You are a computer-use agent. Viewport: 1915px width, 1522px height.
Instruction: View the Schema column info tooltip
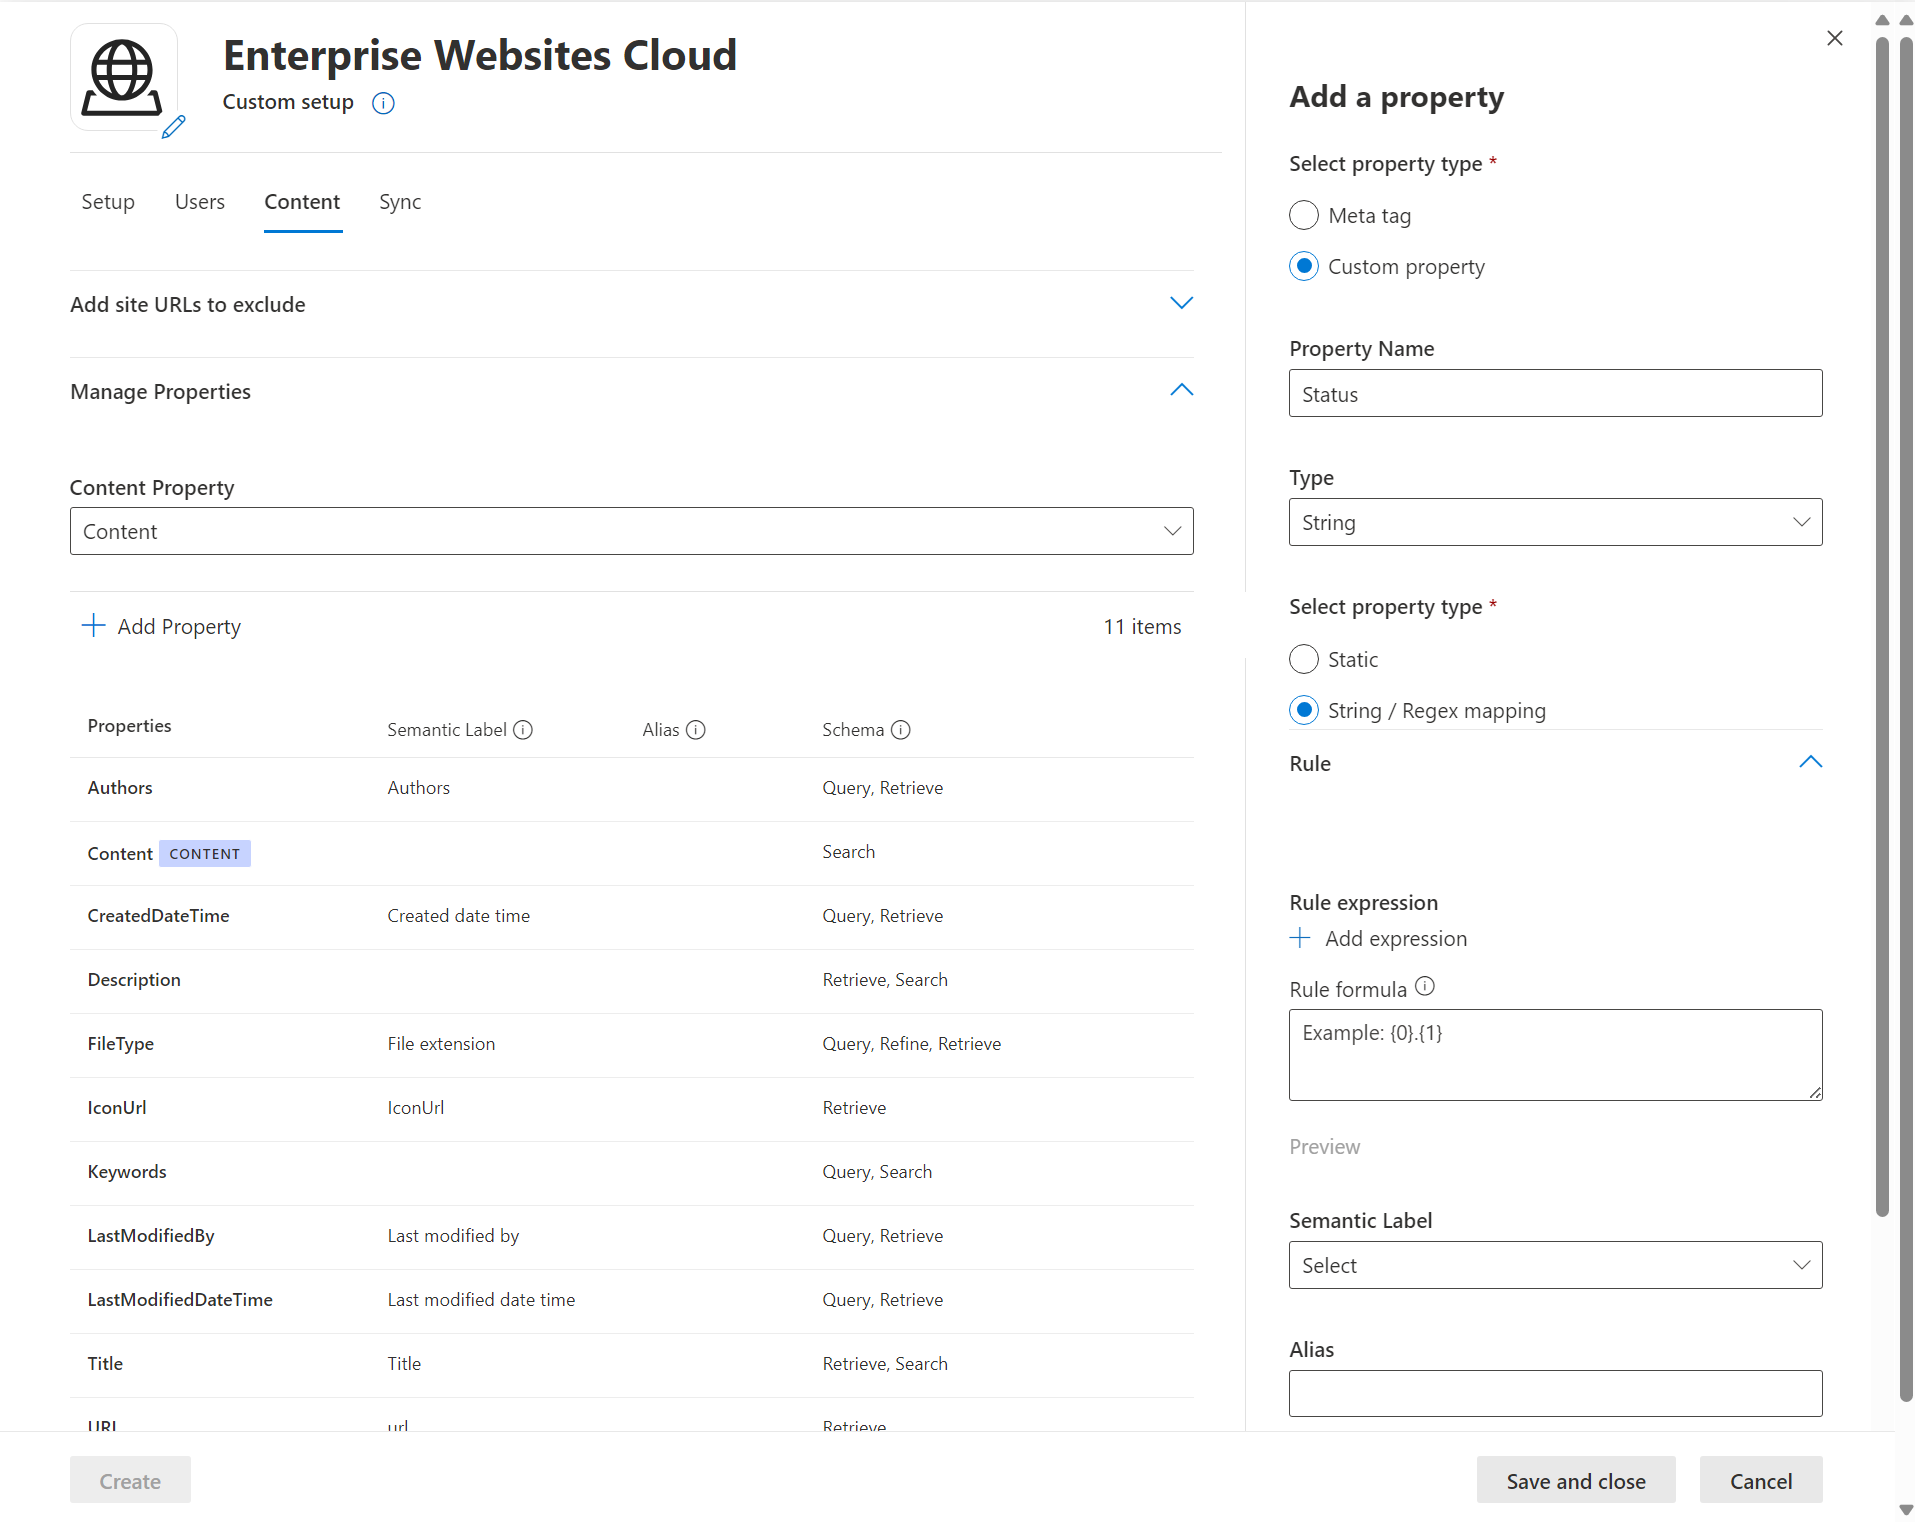903,729
